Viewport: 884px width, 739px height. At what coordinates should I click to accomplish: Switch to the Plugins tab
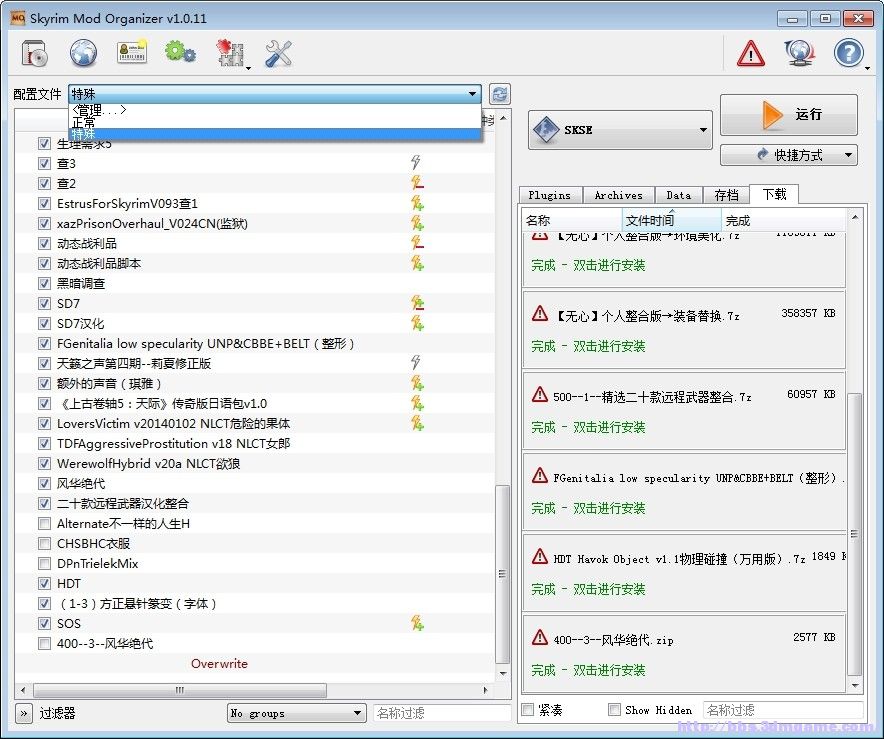[x=550, y=195]
